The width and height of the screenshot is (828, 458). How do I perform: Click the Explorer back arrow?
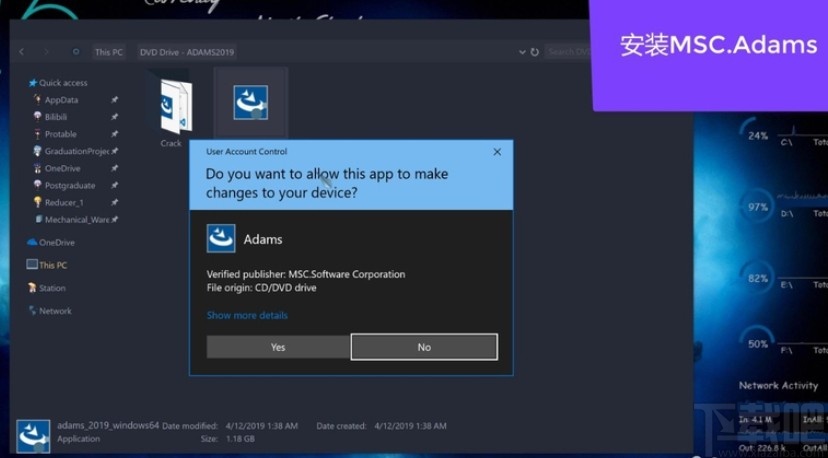[22, 52]
